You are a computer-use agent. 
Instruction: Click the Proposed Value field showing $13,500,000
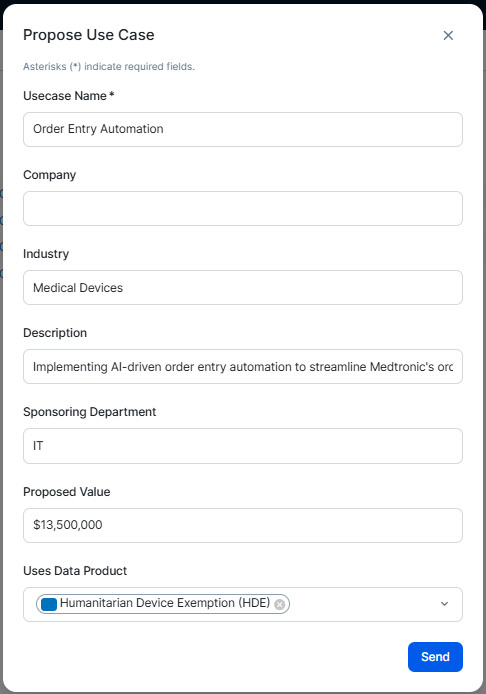pyautogui.click(x=243, y=525)
